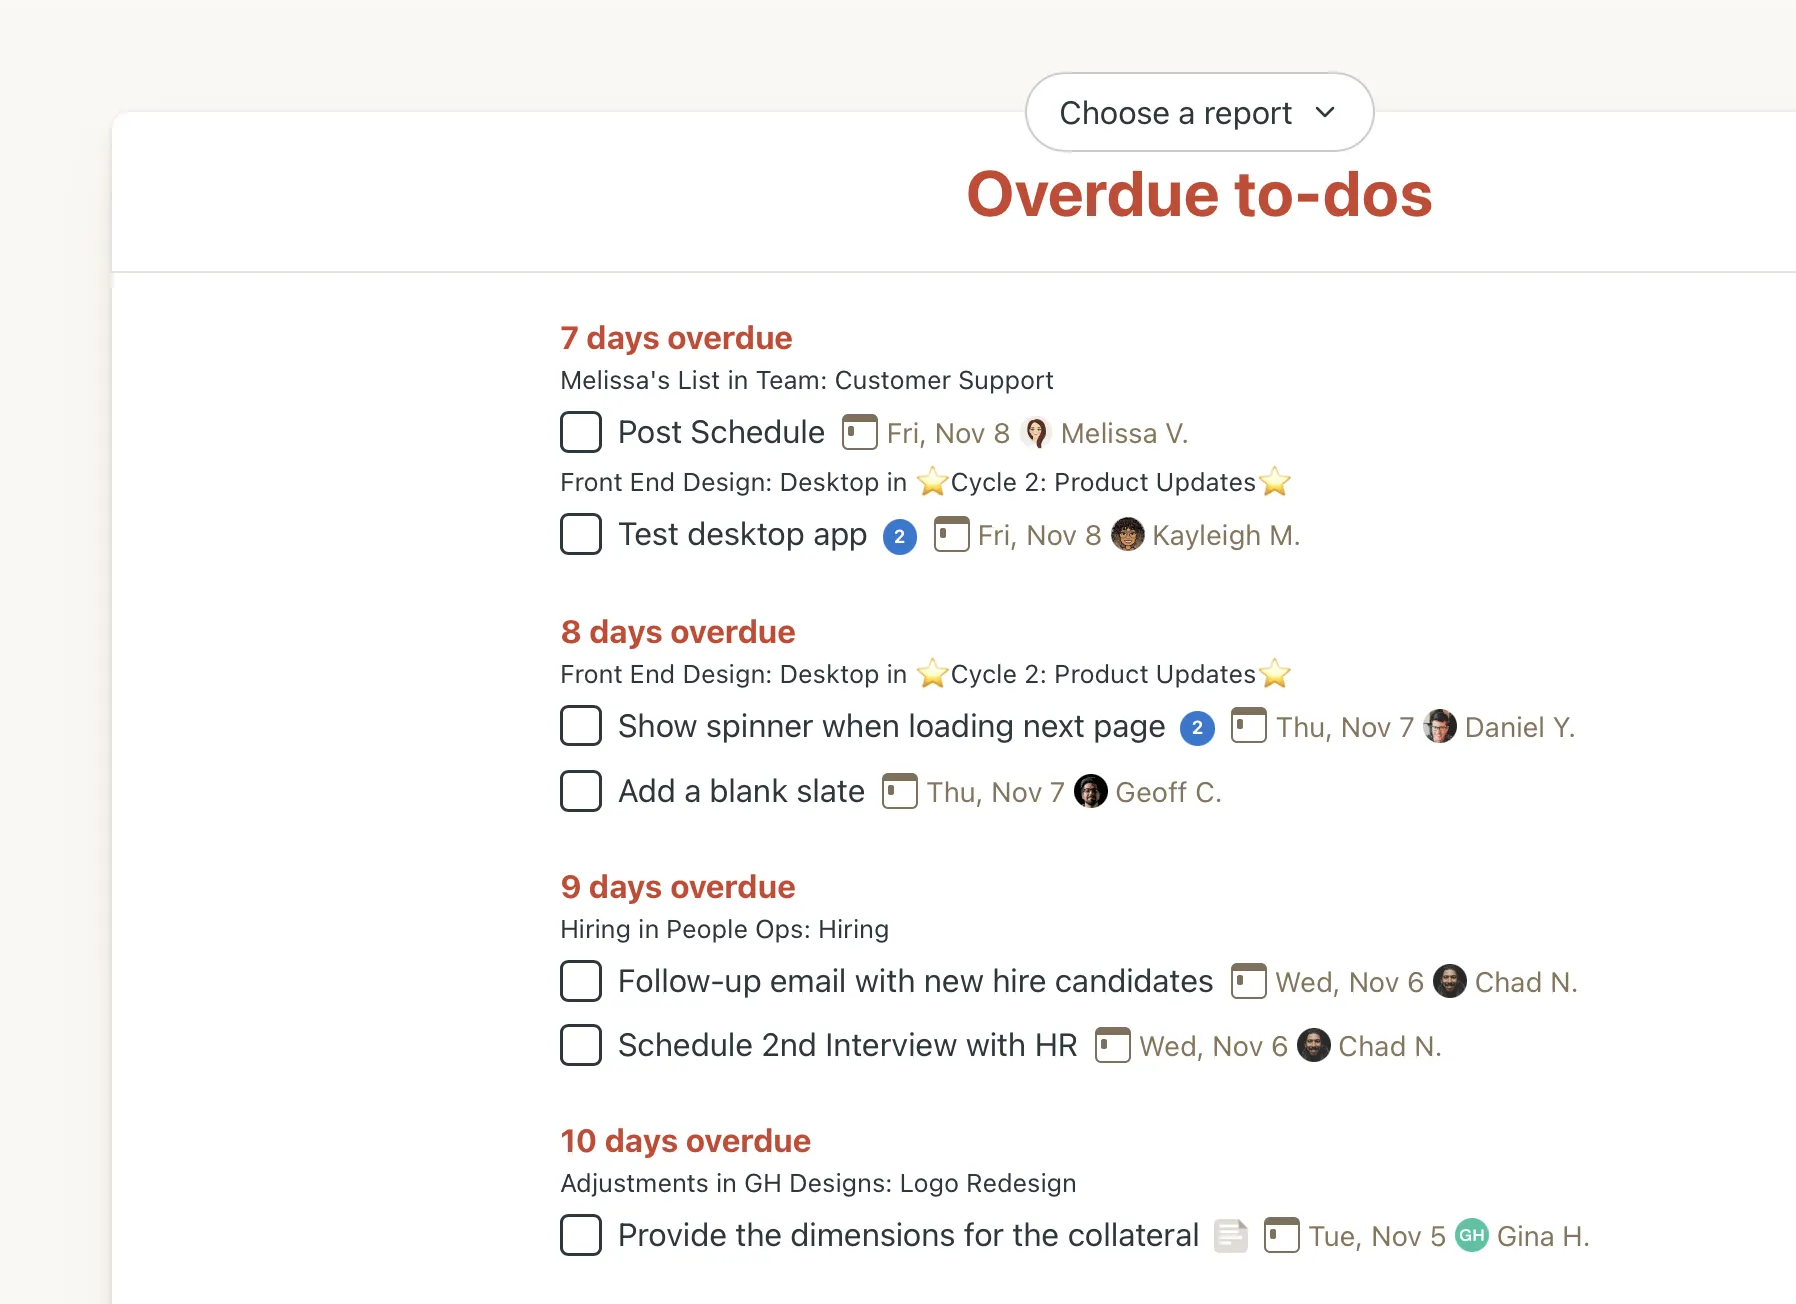Open Melissa's List in Team: Customer Support
Viewport: 1796px width, 1304px height.
click(806, 381)
